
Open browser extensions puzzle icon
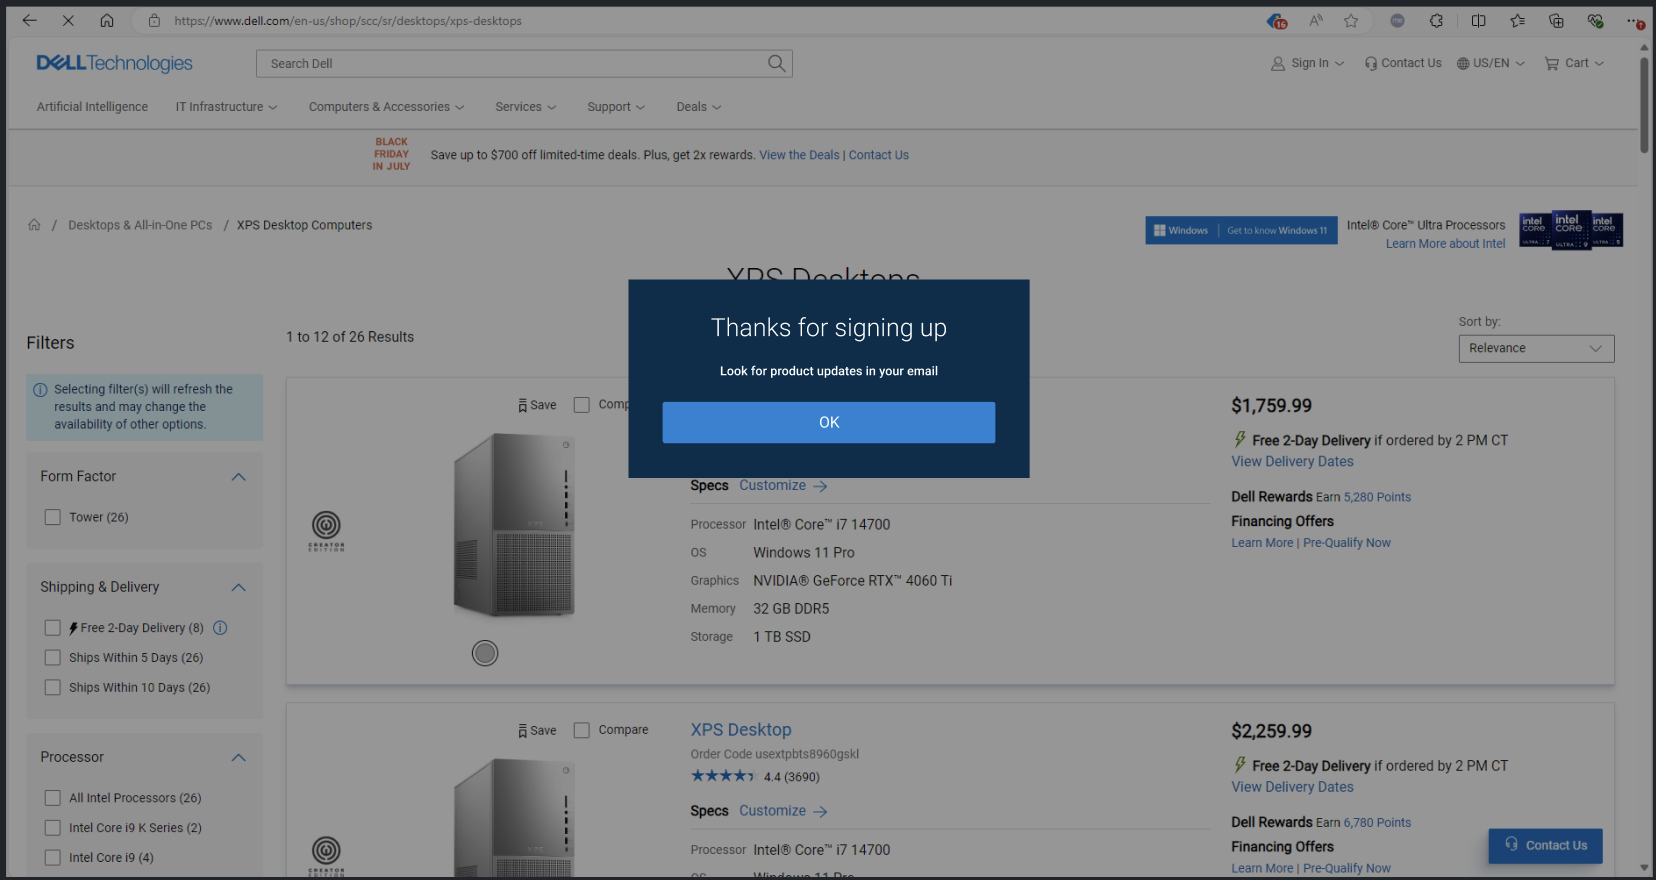1436,20
